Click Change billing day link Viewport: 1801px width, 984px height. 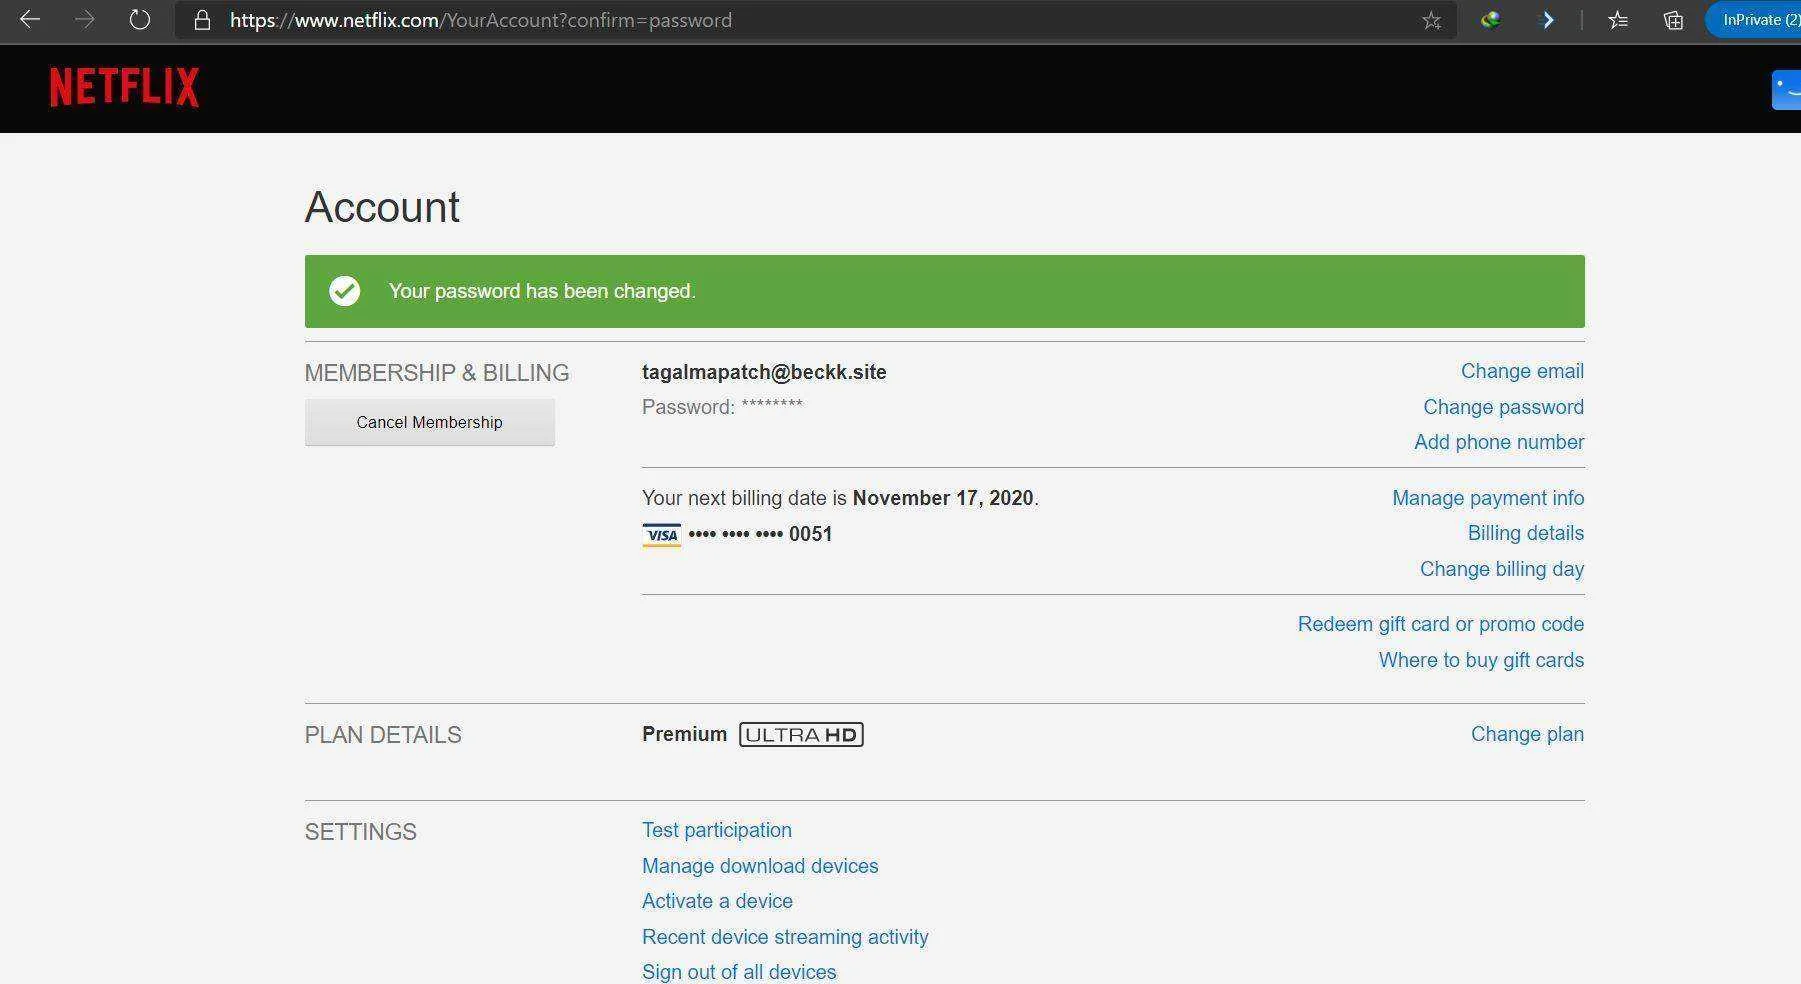tap(1502, 569)
